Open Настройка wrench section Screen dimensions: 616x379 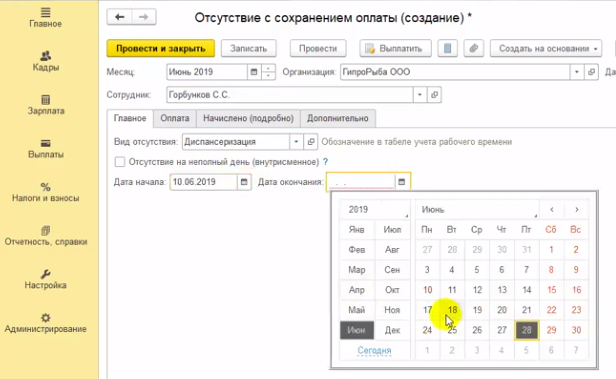pos(46,279)
